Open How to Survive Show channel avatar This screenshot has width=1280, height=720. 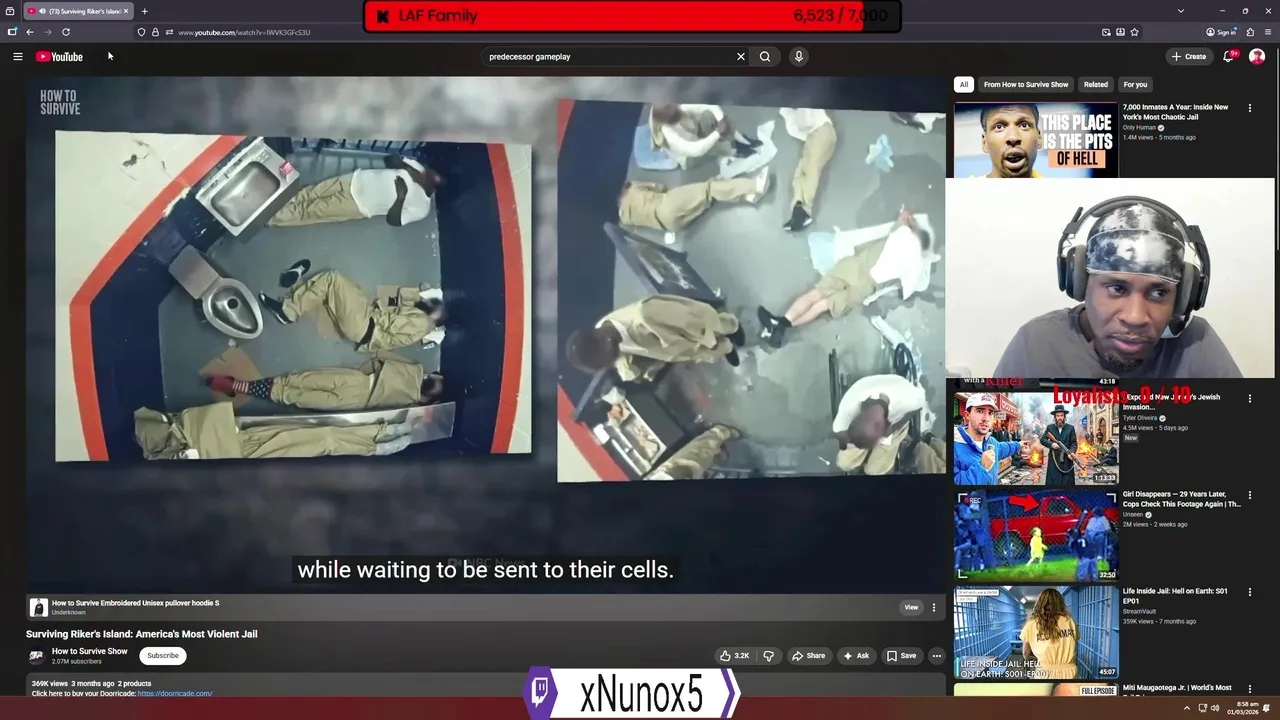[x=36, y=656]
